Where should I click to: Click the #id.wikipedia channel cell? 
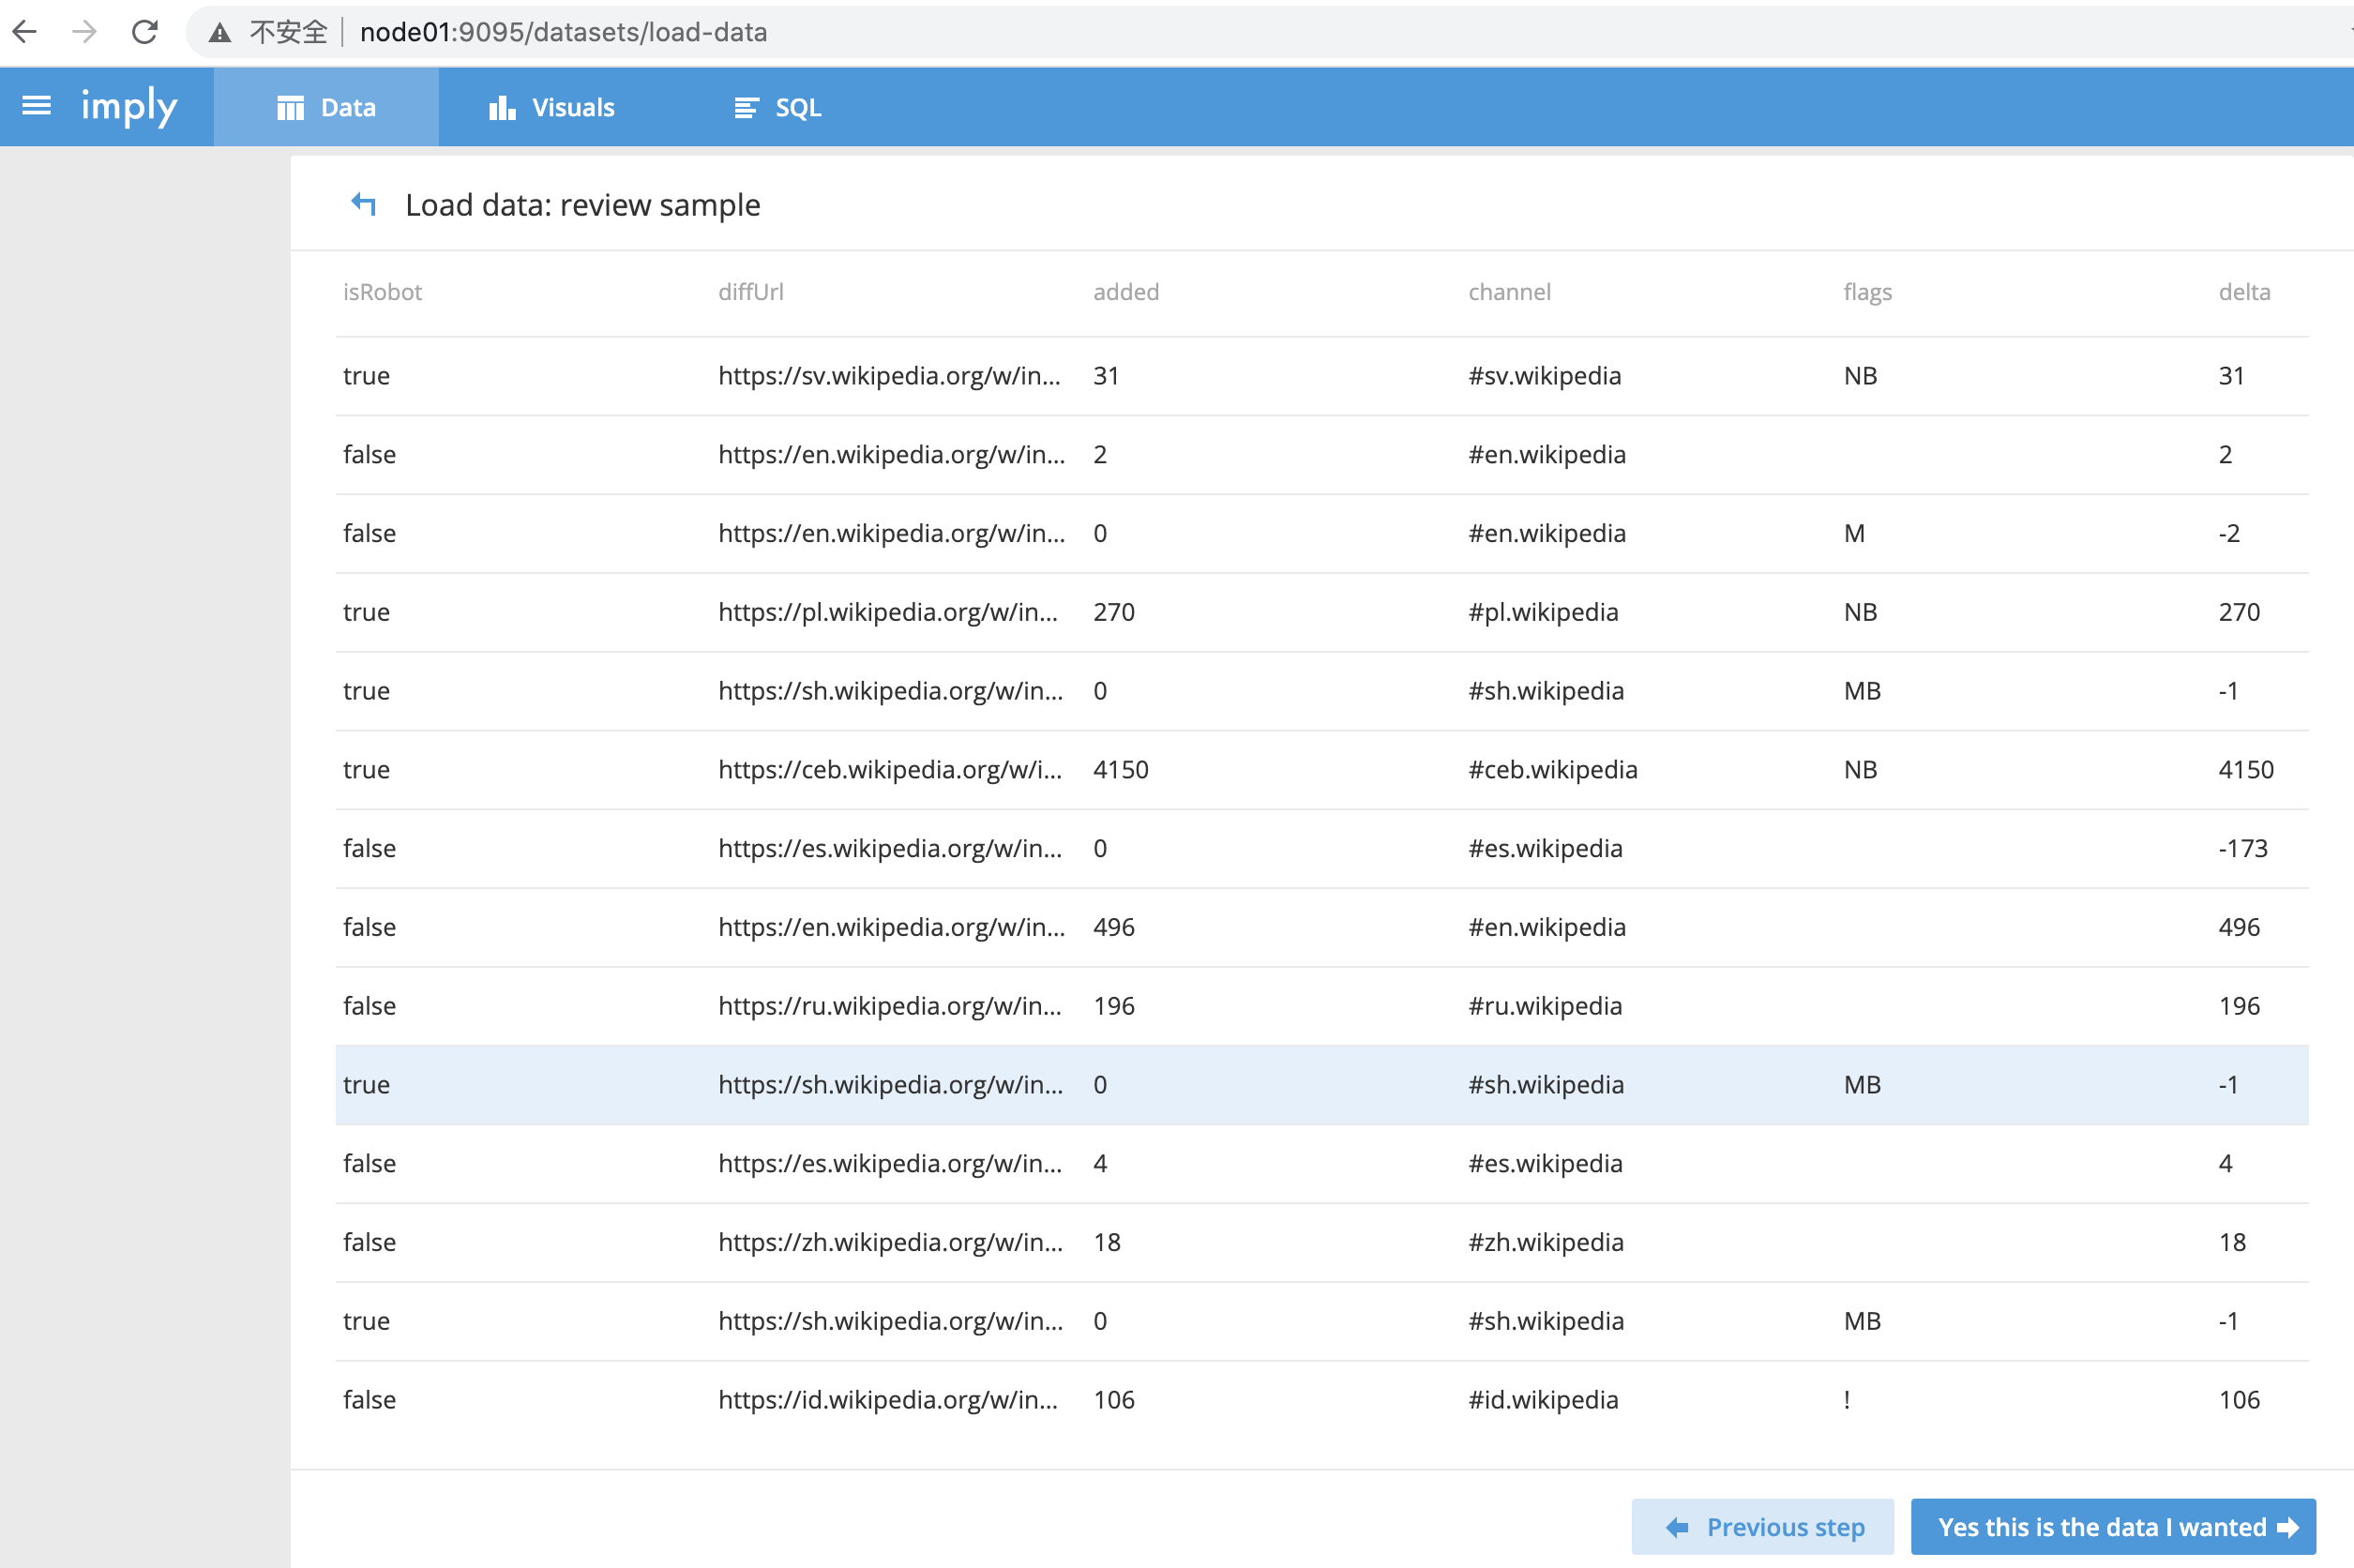(x=1543, y=1400)
